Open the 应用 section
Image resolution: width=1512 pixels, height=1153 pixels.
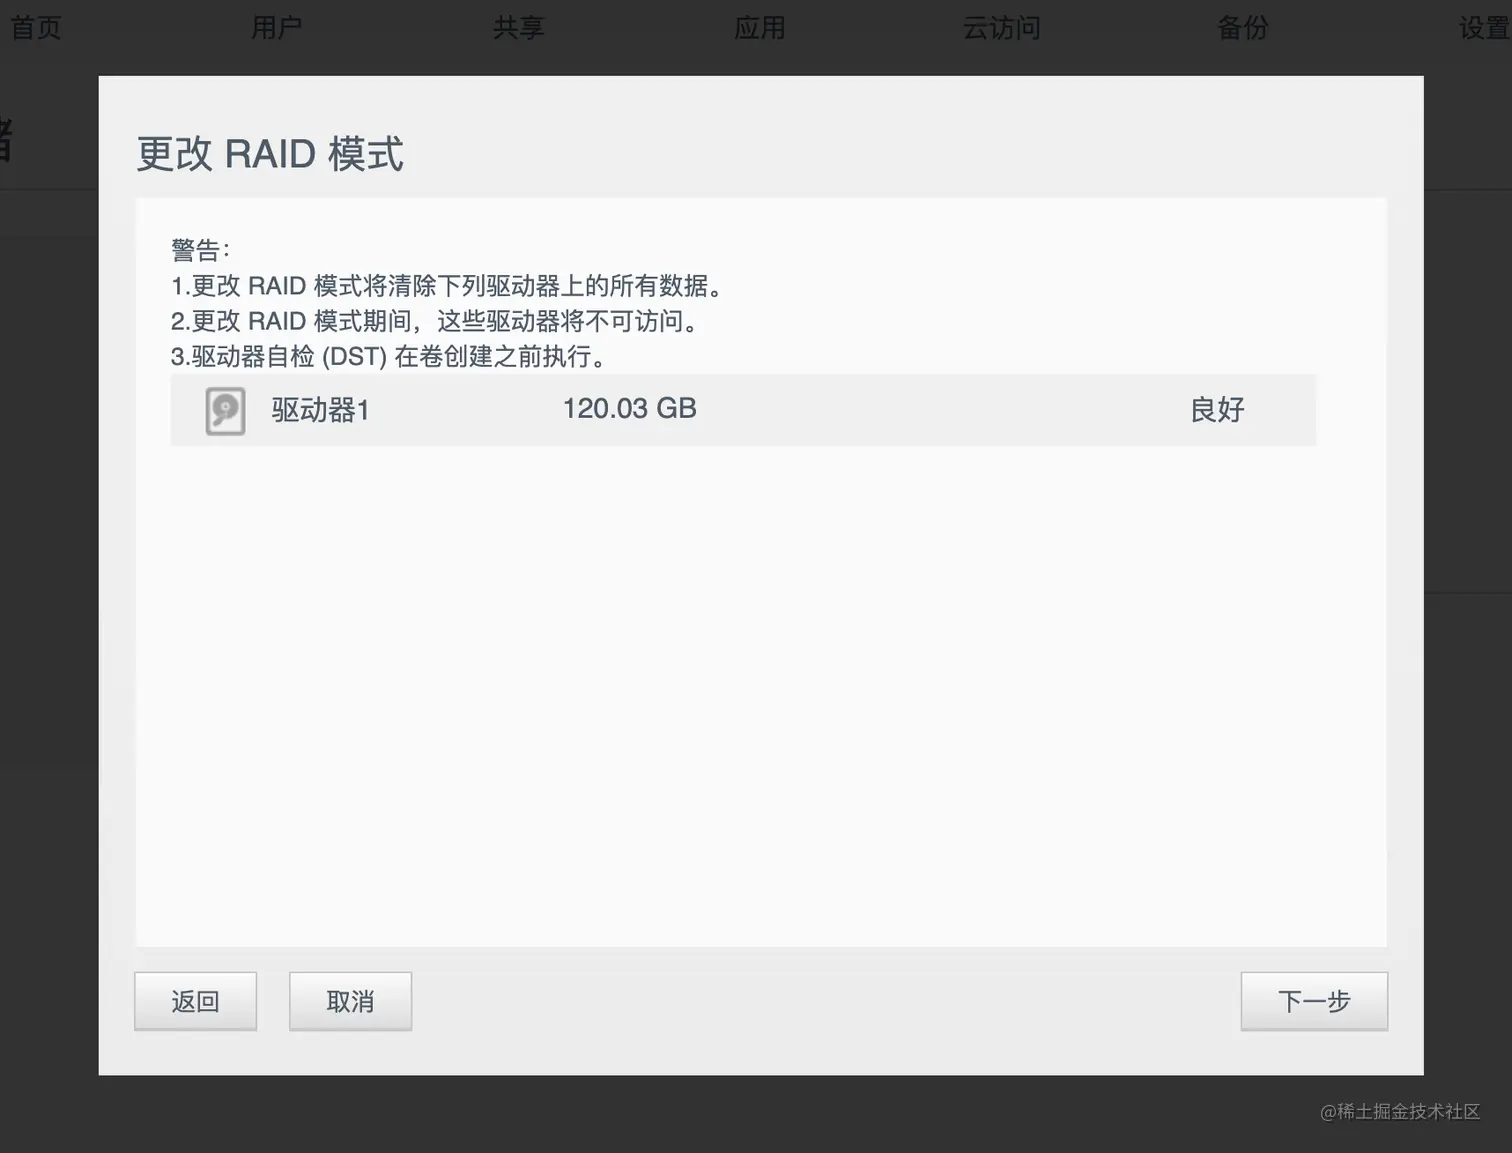click(760, 28)
